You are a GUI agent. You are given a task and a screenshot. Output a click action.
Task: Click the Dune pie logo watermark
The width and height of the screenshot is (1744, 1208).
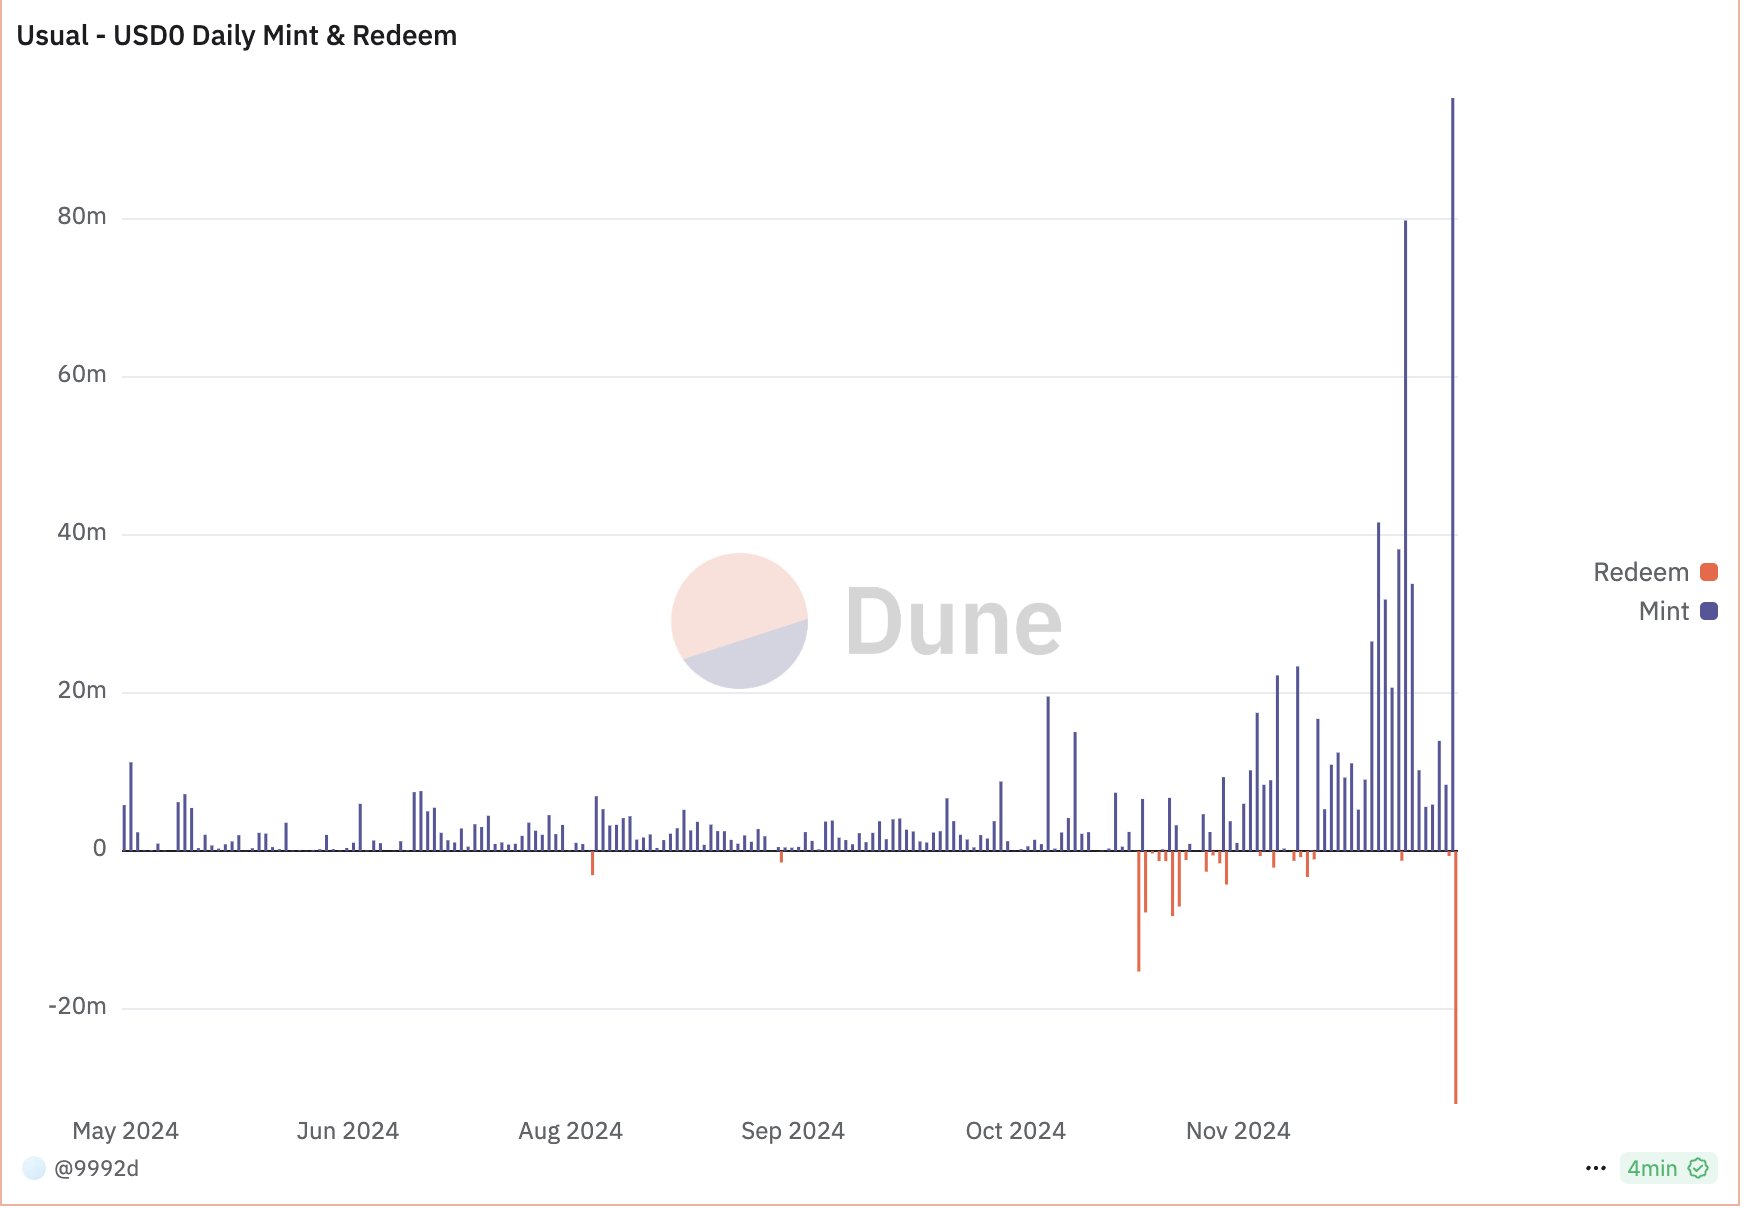[739, 621]
